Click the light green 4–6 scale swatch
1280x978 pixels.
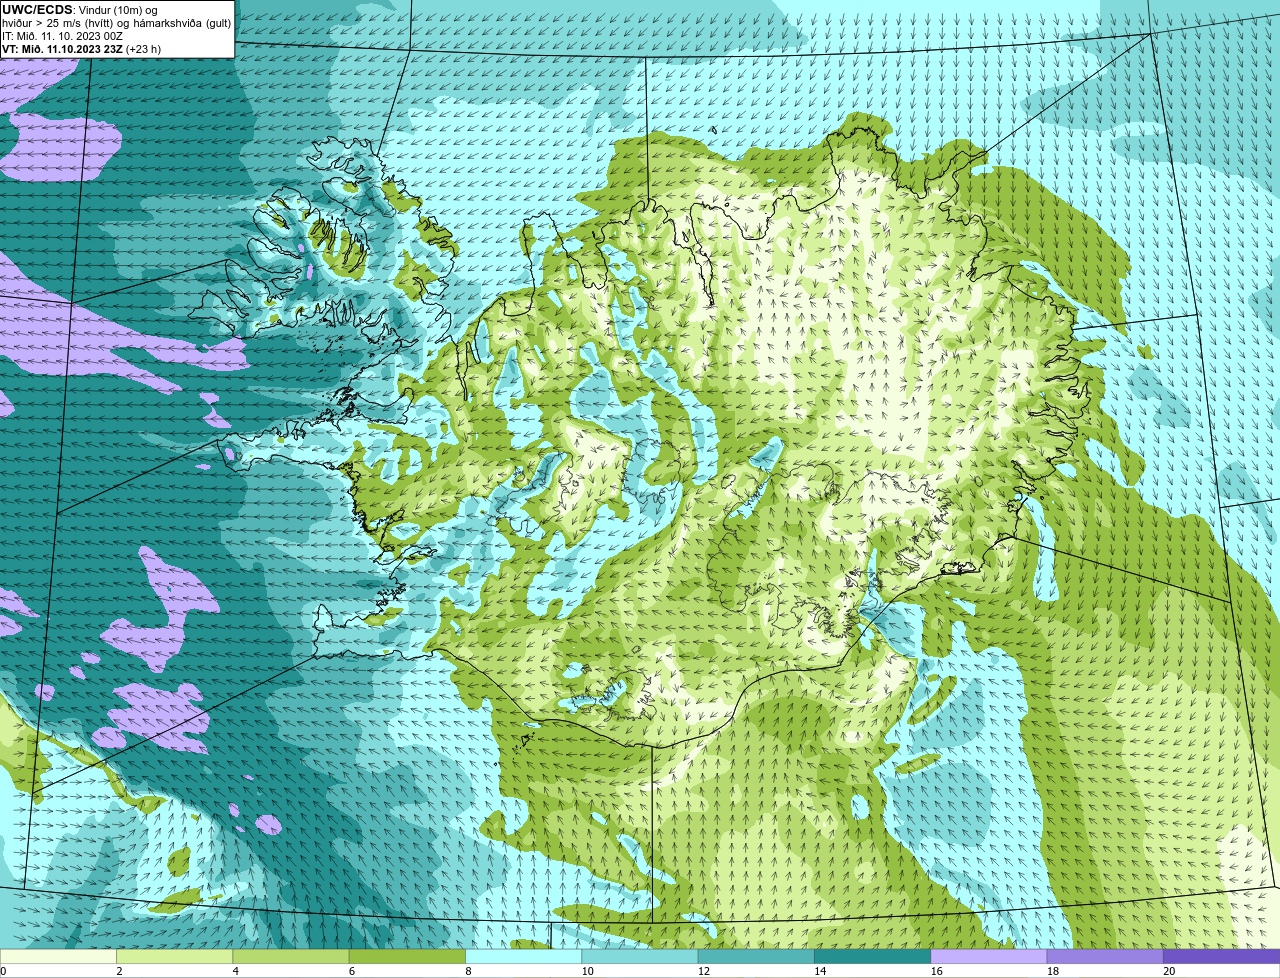coord(291,957)
